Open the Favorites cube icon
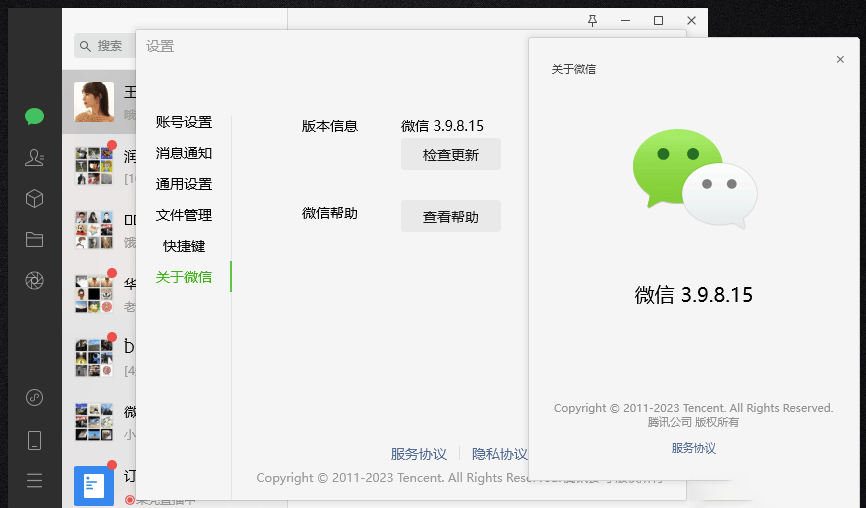The width and height of the screenshot is (866, 508). click(34, 199)
